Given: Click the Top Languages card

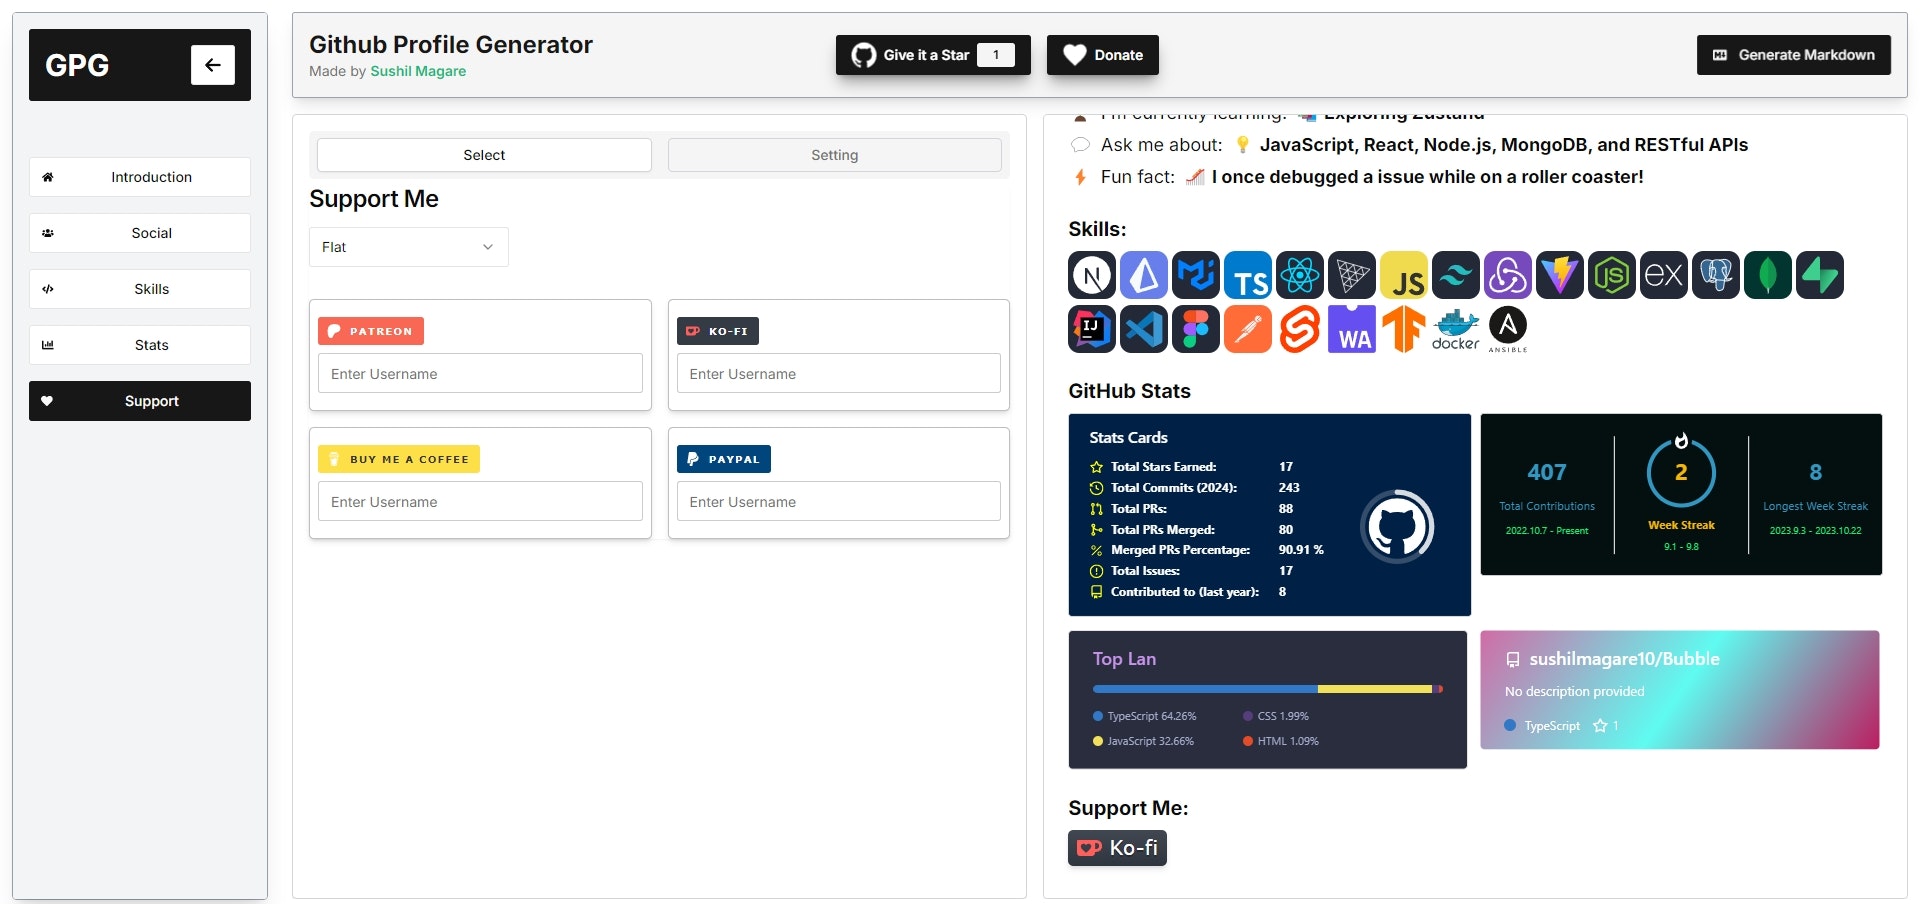Looking at the screenshot, I should pos(1268,699).
